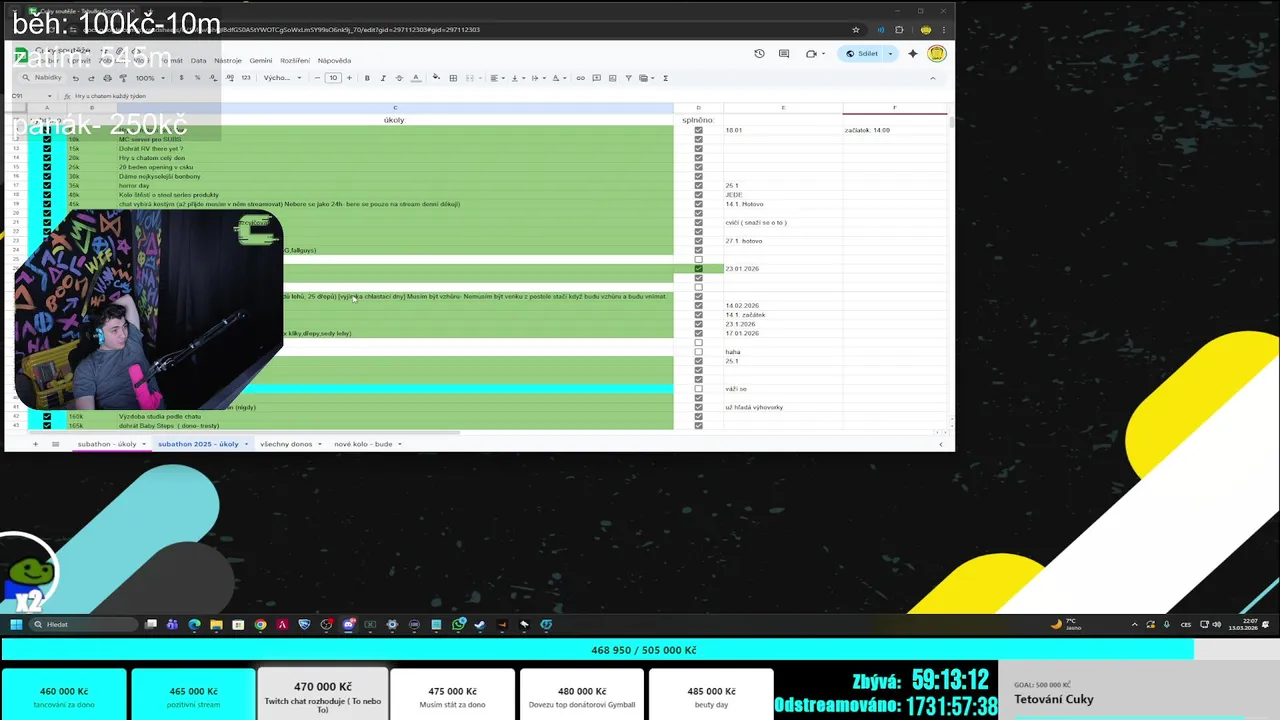The width and height of the screenshot is (1280, 720).
Task: Select the Paint format roller icon
Action: (x=123, y=78)
